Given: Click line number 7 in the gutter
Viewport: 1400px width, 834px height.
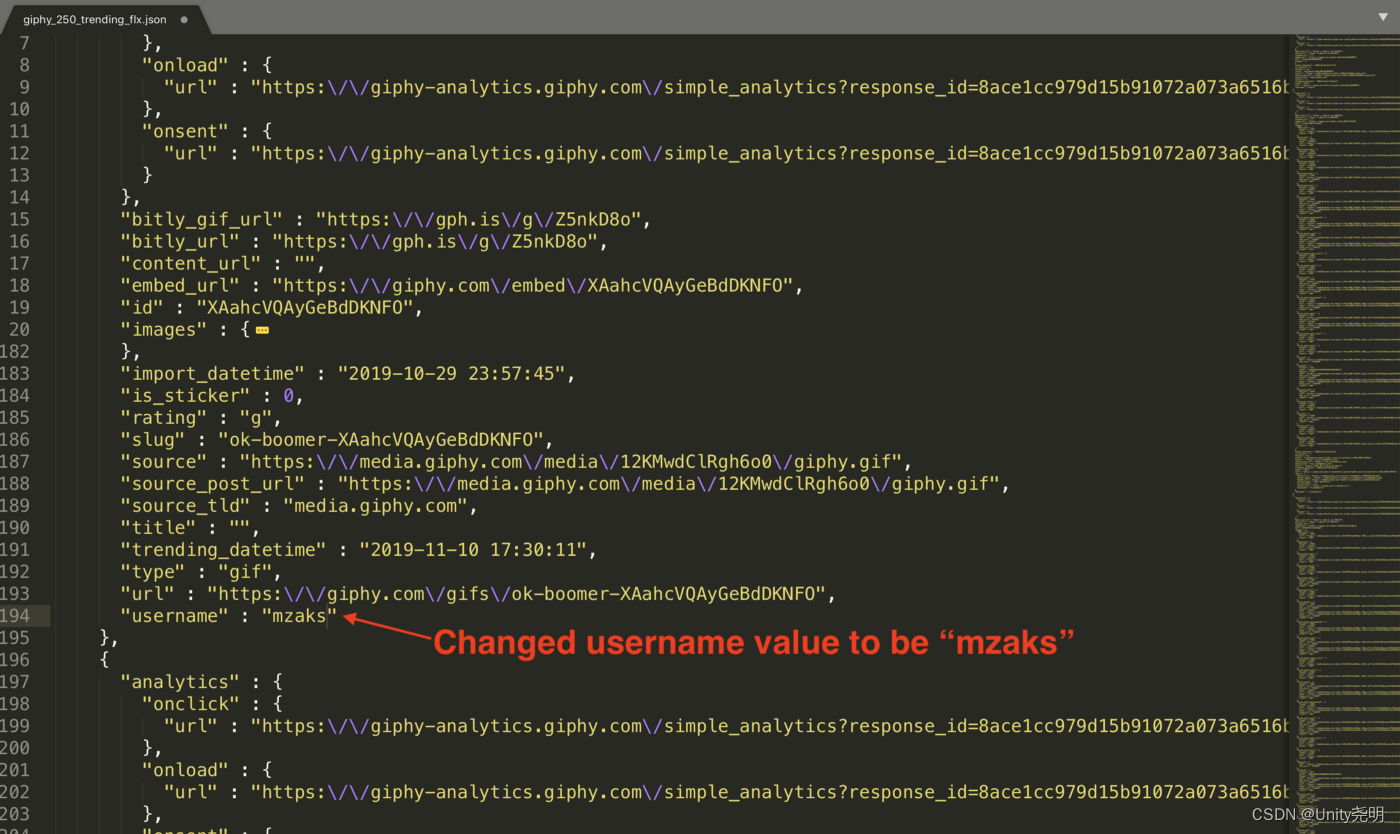Looking at the screenshot, I should 25,43.
